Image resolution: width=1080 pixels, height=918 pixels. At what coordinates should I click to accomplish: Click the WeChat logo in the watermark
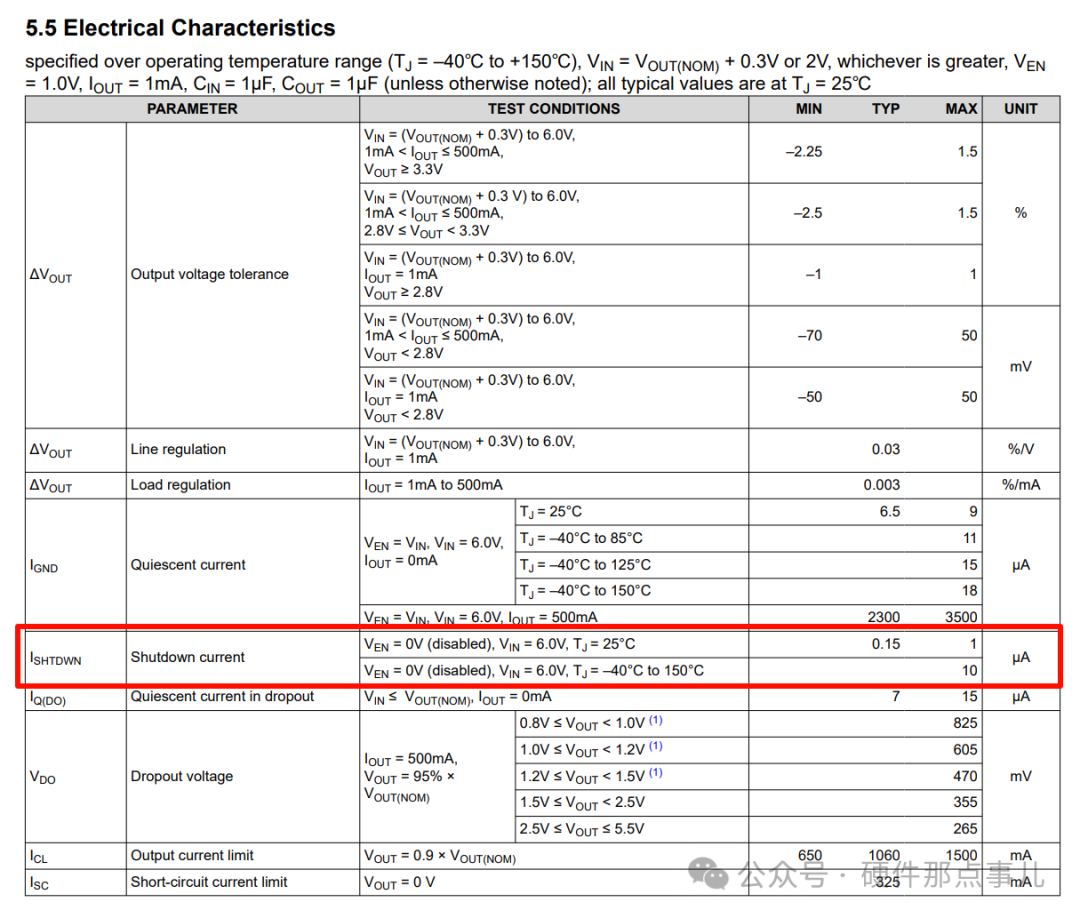click(x=709, y=873)
